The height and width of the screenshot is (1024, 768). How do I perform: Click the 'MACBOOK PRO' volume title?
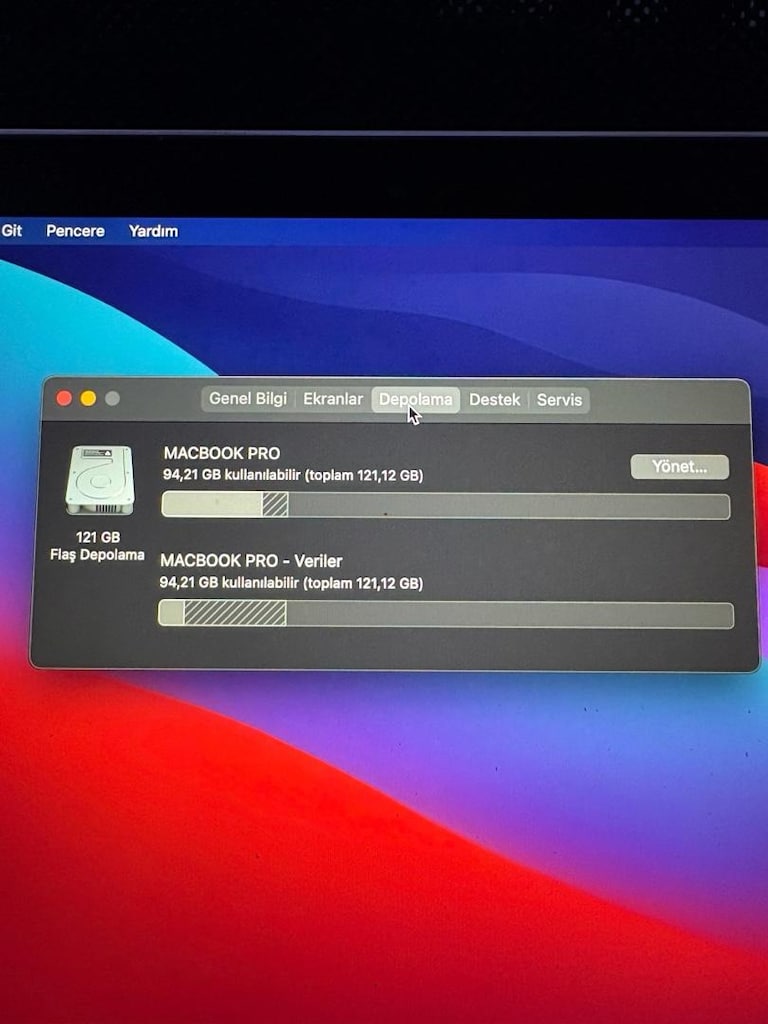pyautogui.click(x=221, y=453)
